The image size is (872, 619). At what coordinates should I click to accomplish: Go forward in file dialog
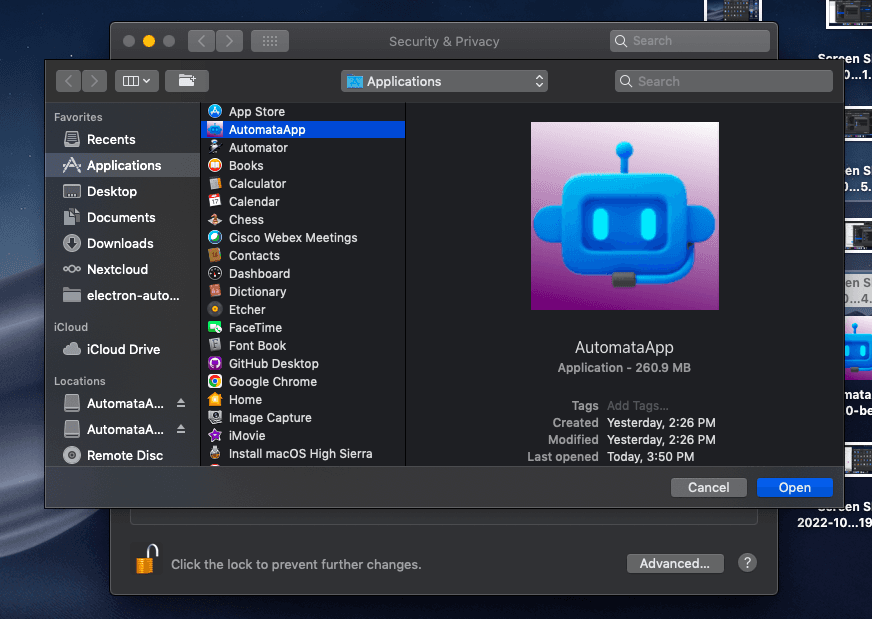point(95,81)
